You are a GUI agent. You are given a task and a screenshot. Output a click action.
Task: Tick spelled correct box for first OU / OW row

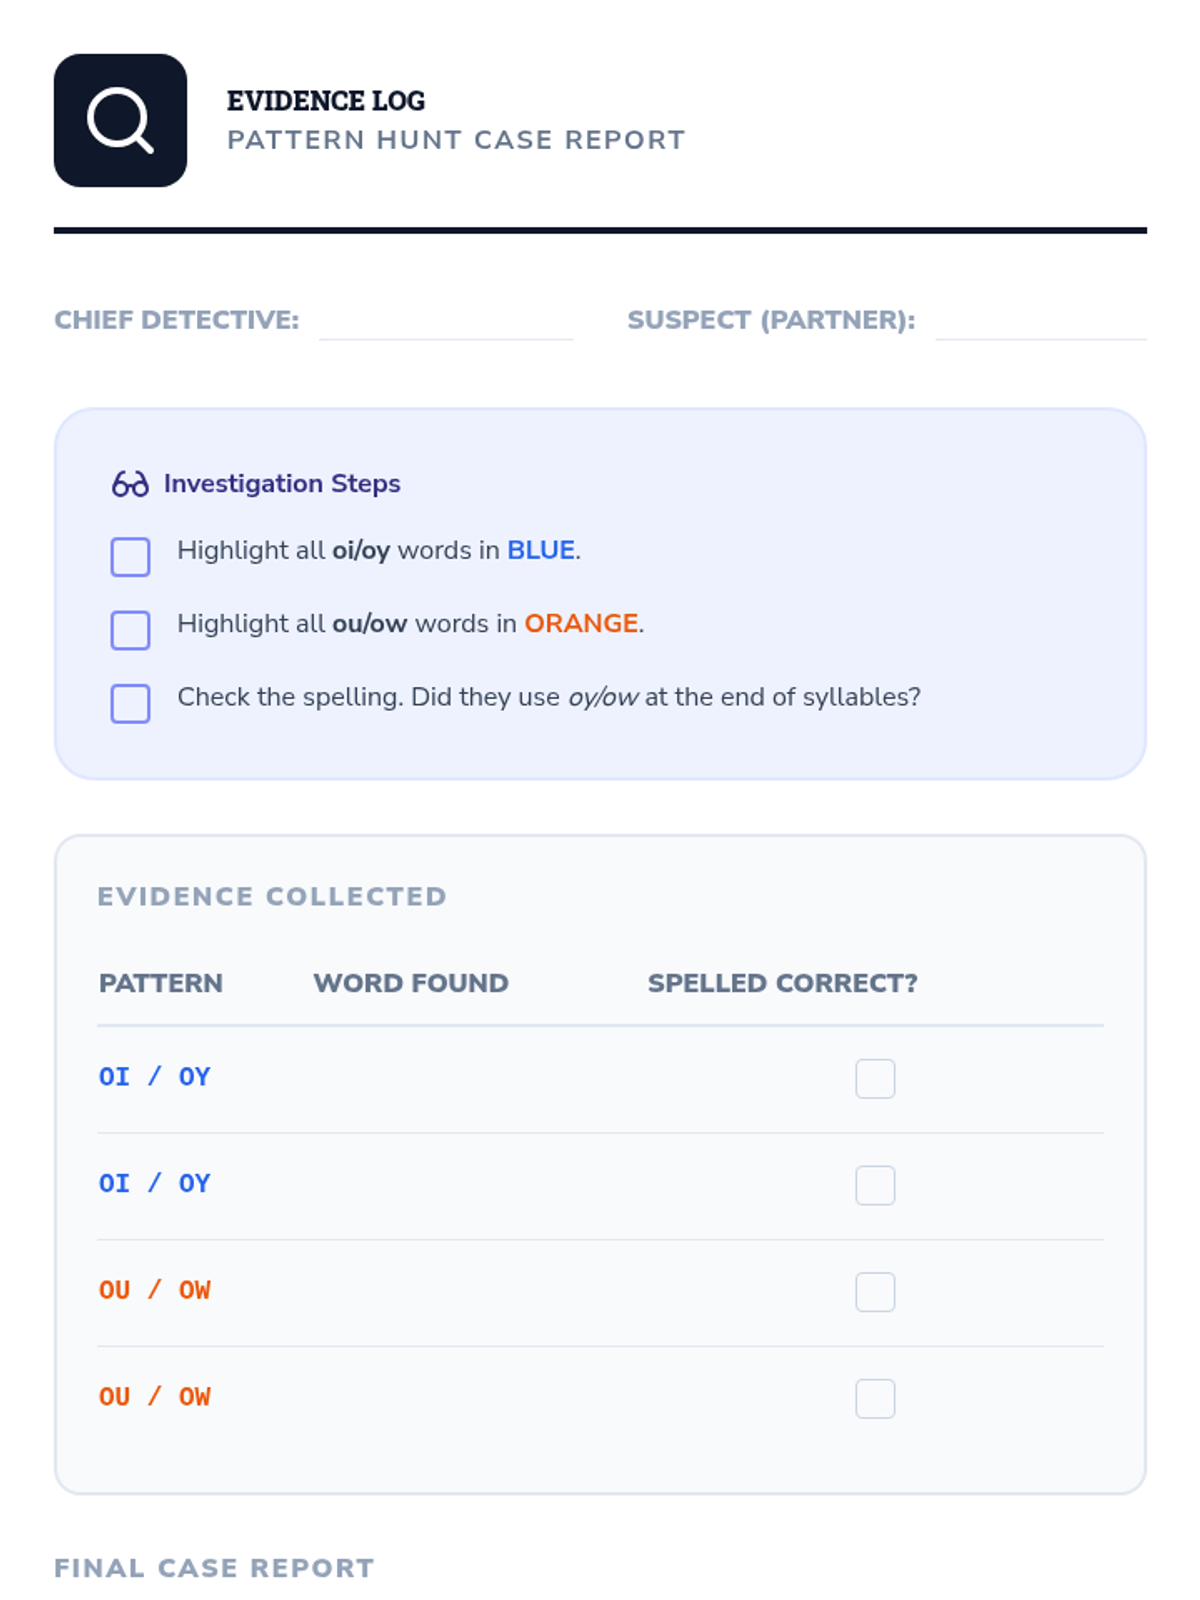[x=874, y=1292]
